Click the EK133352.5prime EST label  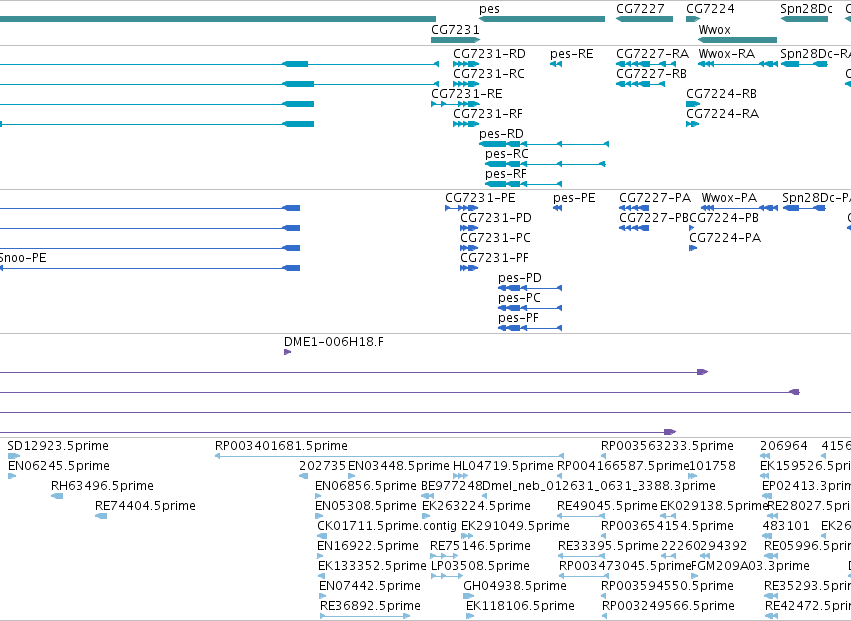click(372, 566)
